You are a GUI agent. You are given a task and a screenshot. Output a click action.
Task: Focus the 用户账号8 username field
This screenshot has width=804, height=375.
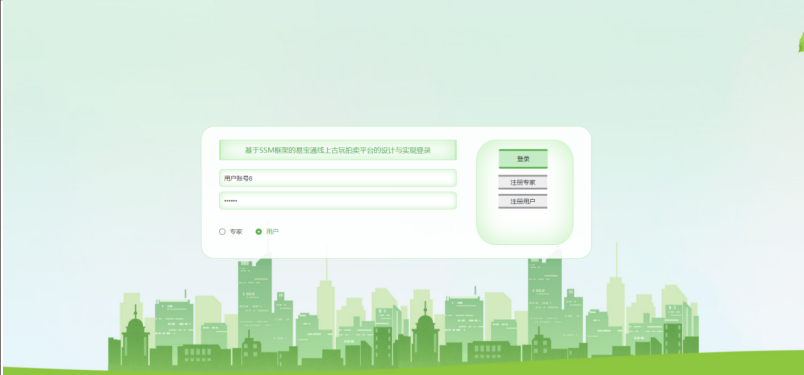(x=338, y=179)
